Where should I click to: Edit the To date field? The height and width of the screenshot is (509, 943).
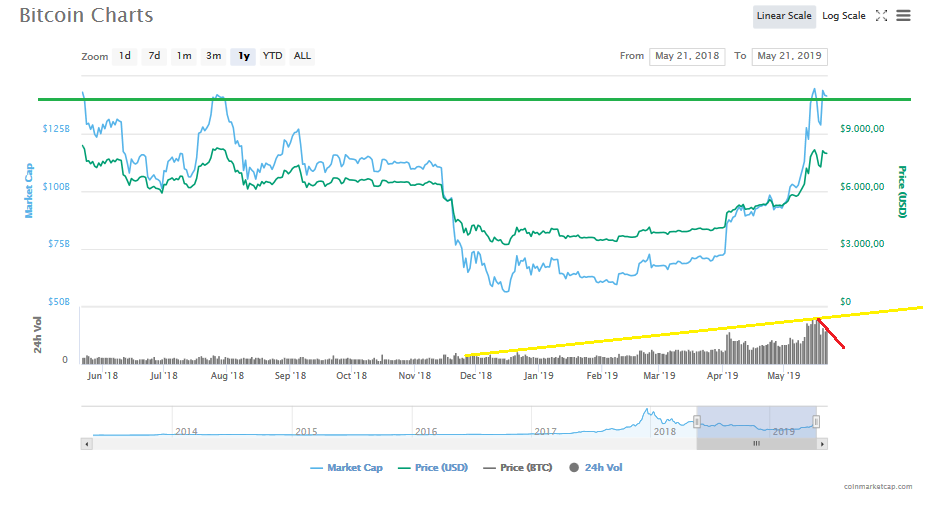tap(790, 56)
